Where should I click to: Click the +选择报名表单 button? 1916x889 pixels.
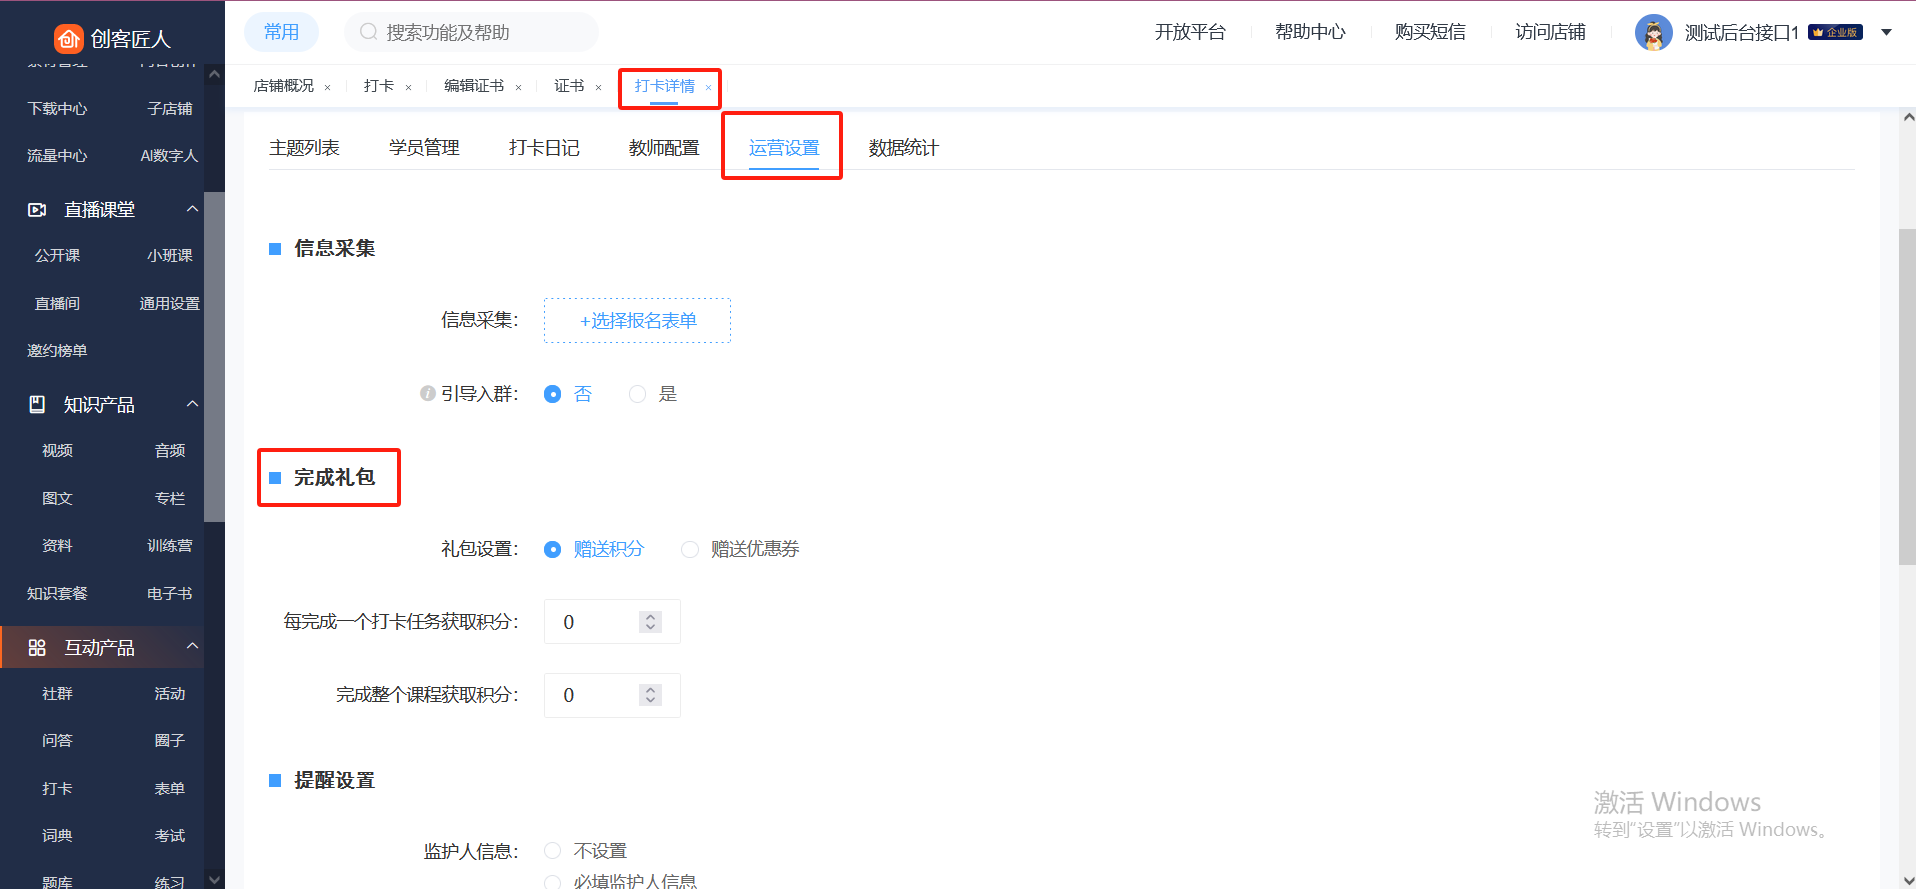pos(637,321)
